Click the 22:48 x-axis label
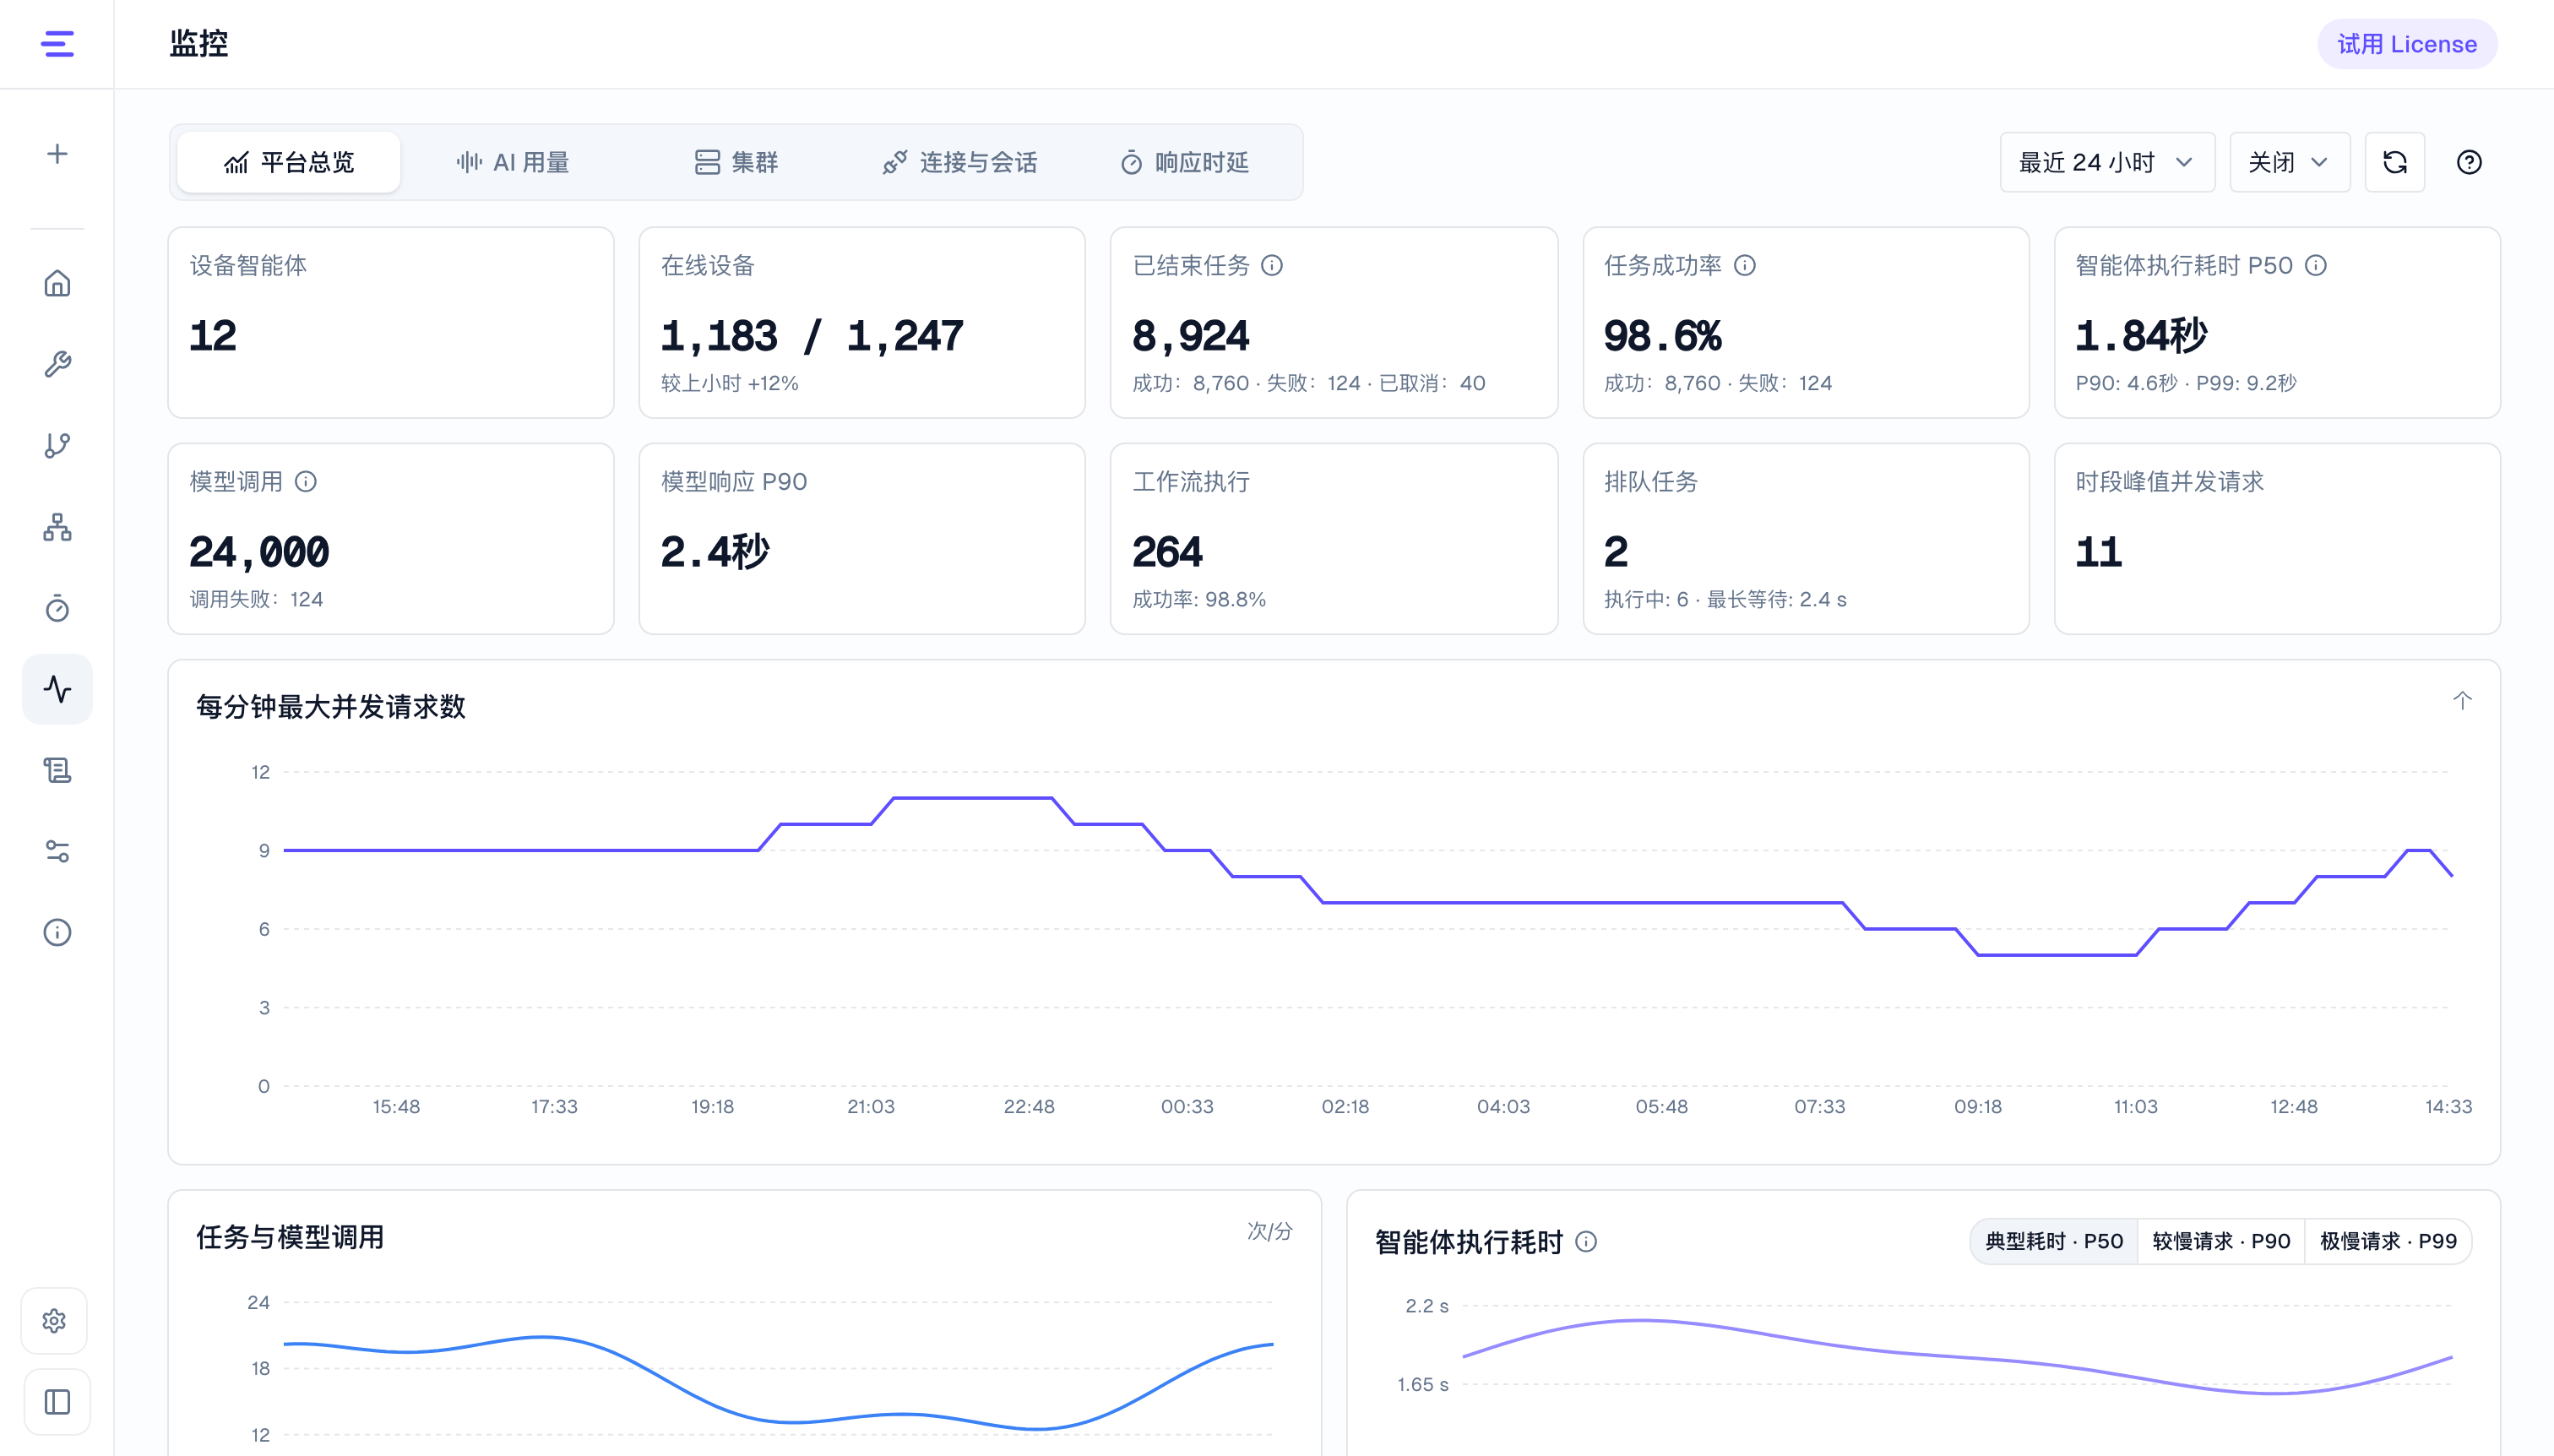This screenshot has width=2554, height=1456. [1029, 1107]
